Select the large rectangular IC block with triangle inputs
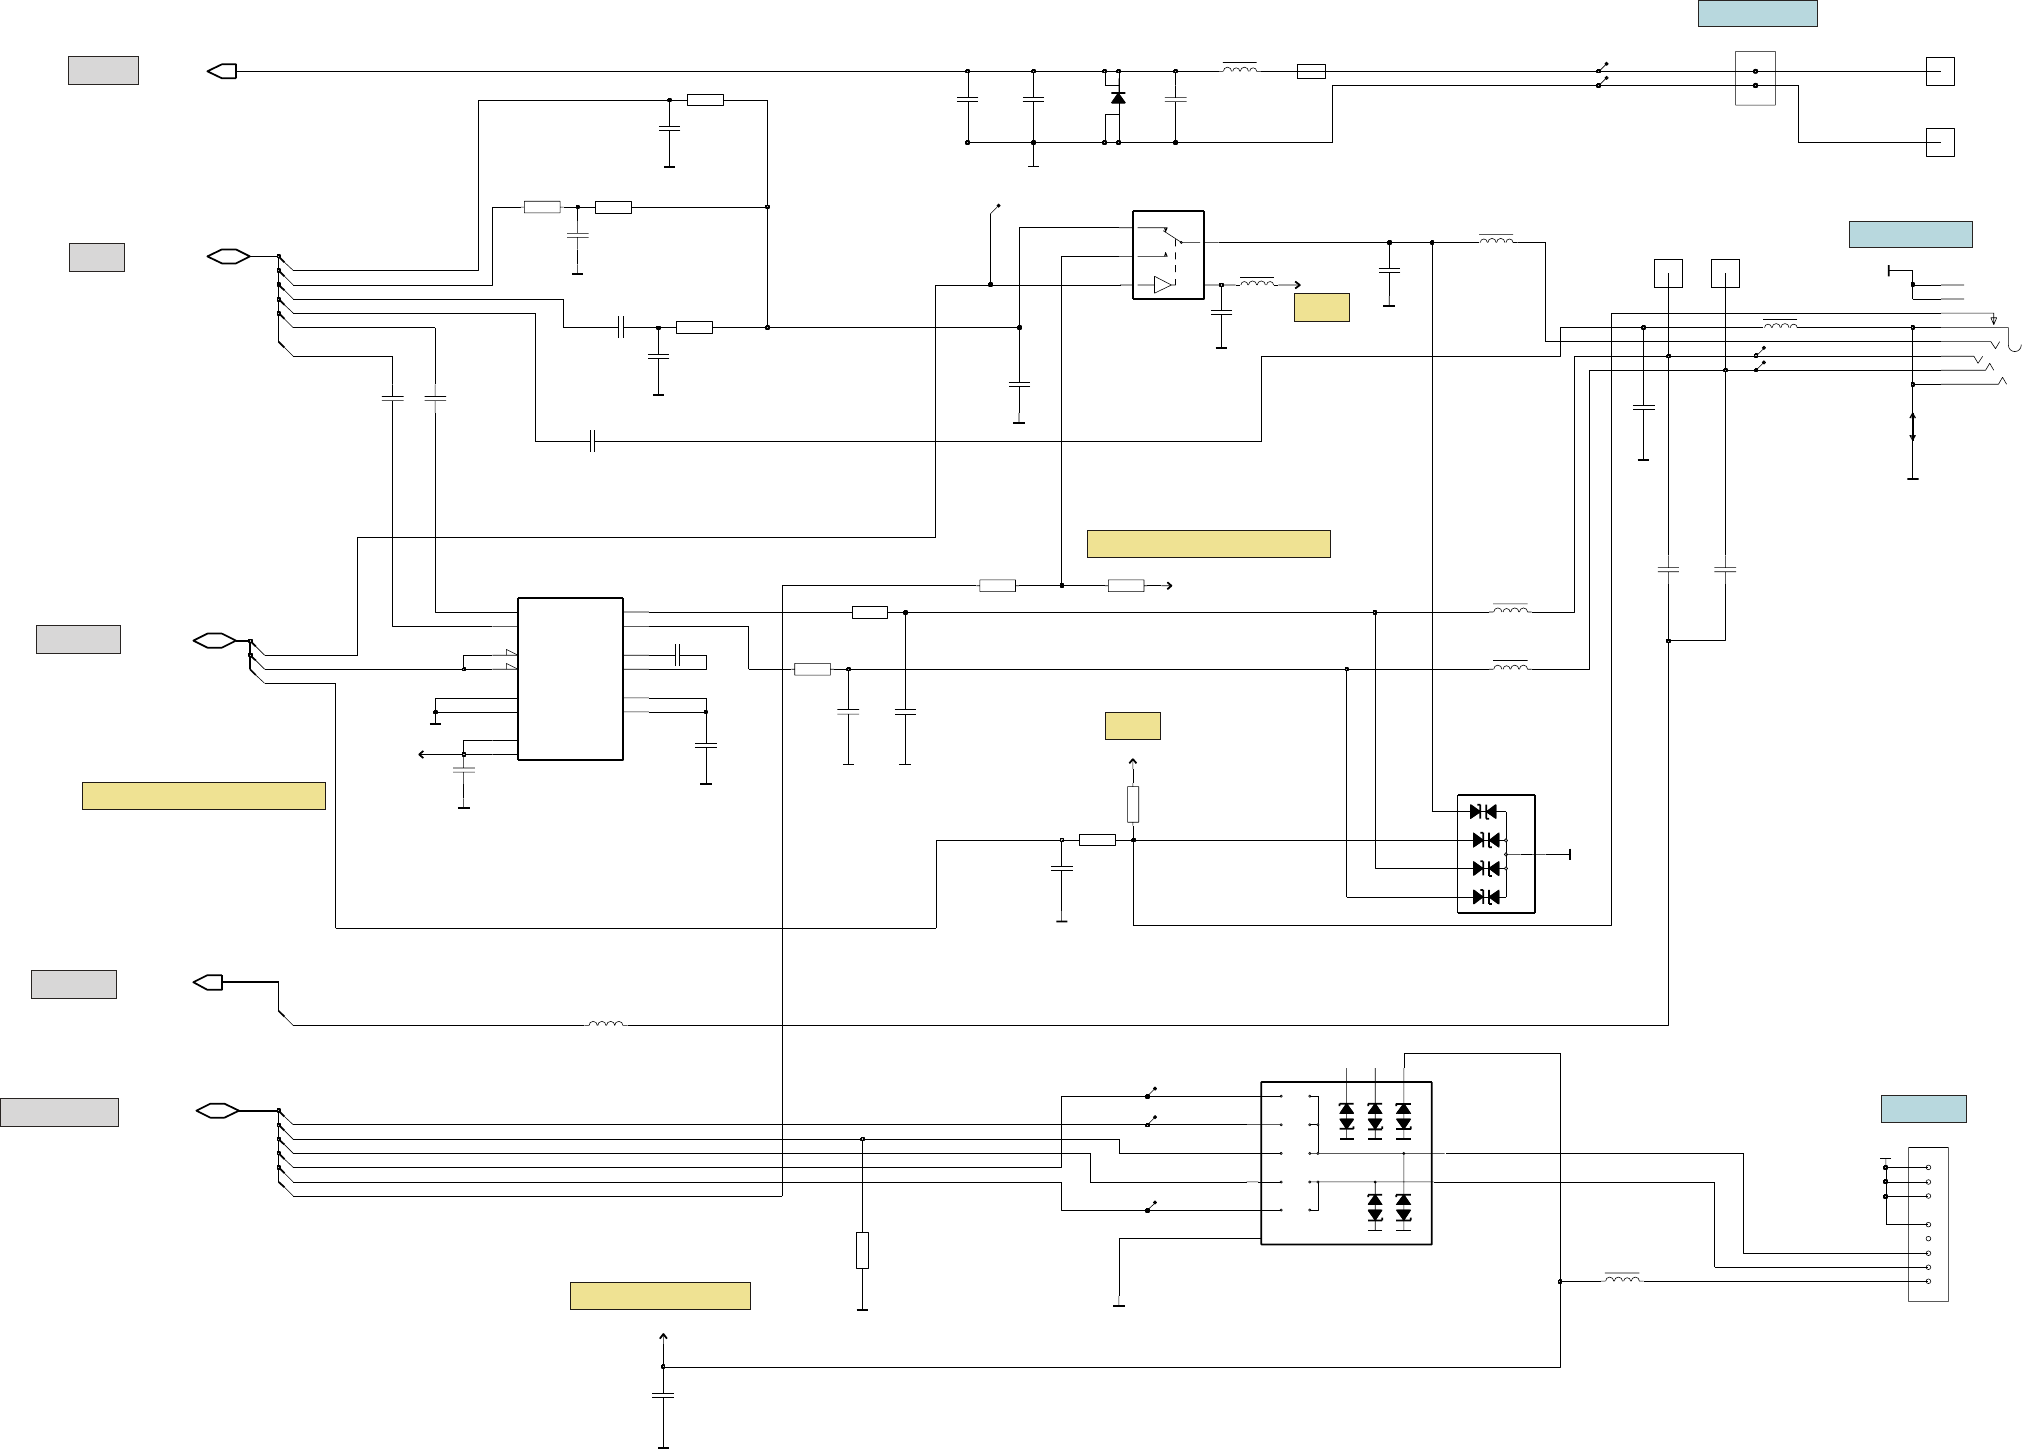The image size is (2022, 1449). (570, 679)
